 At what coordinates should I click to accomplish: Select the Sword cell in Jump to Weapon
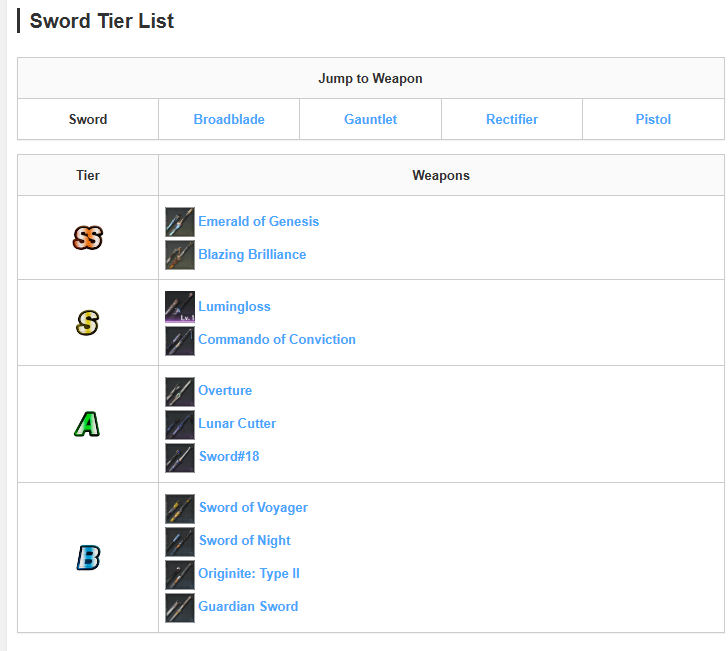coord(88,119)
